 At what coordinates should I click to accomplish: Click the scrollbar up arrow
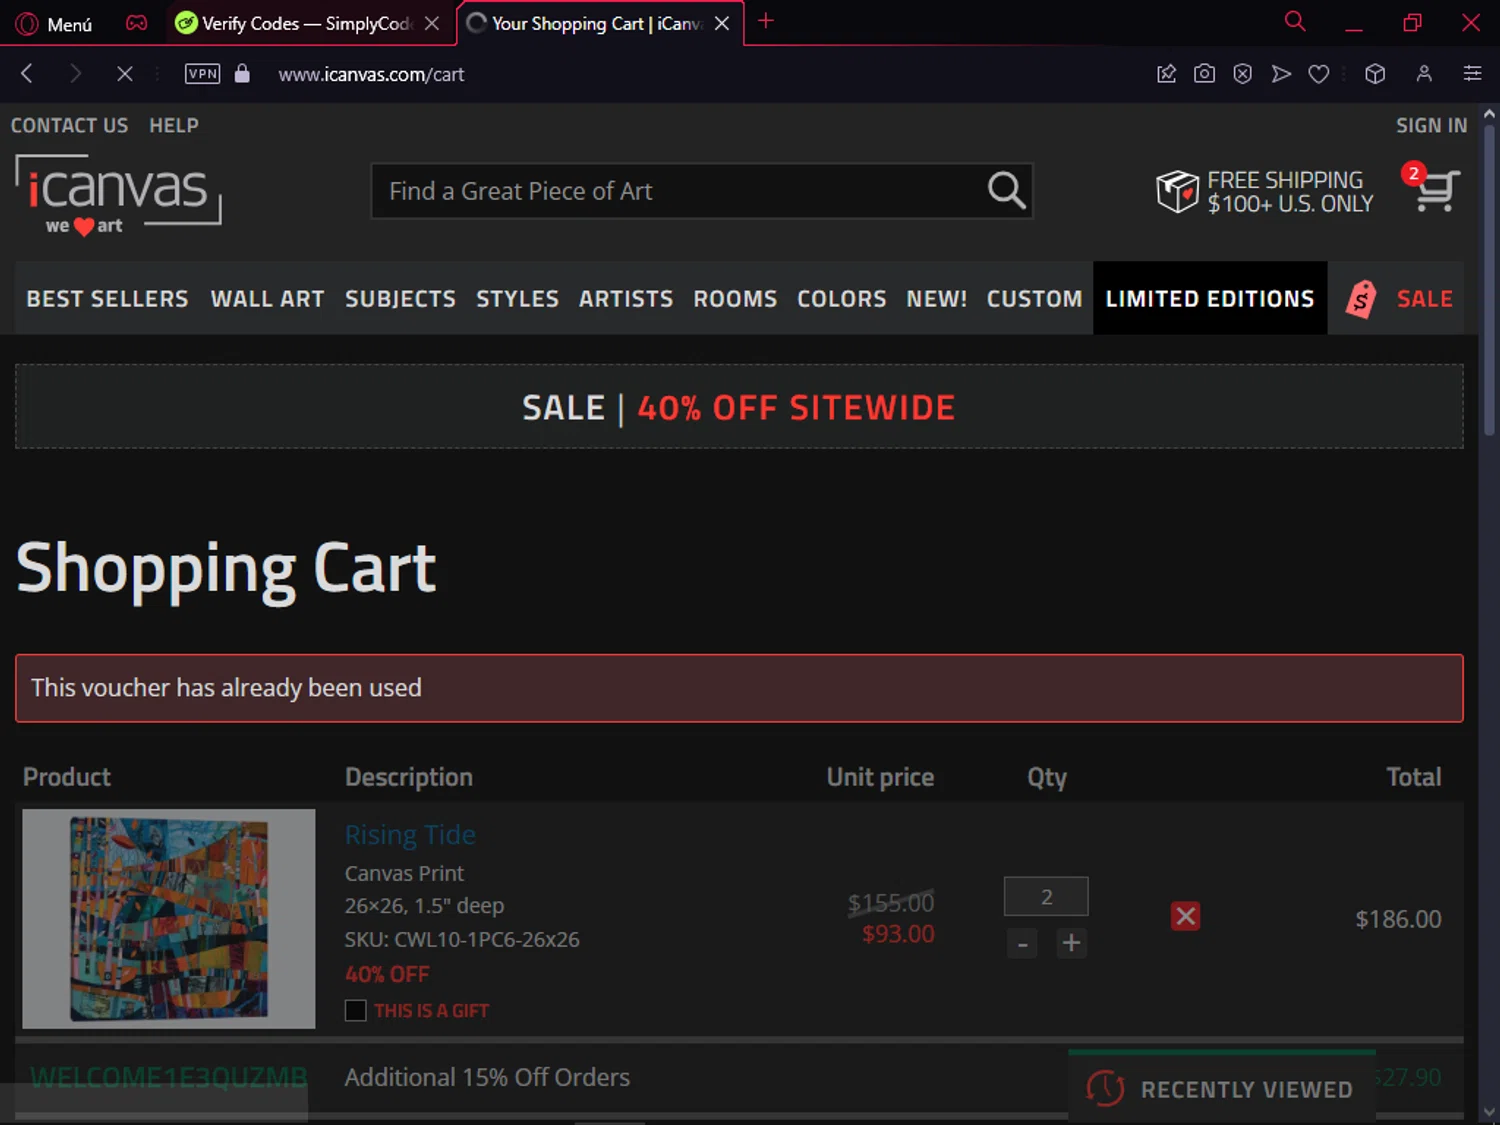pyautogui.click(x=1489, y=114)
